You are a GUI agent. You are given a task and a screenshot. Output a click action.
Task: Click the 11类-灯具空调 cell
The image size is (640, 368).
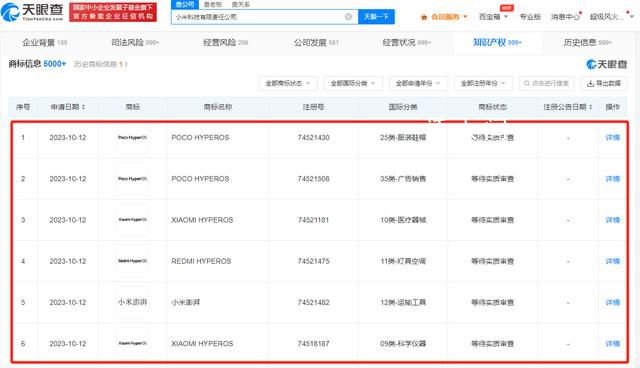[x=403, y=261]
